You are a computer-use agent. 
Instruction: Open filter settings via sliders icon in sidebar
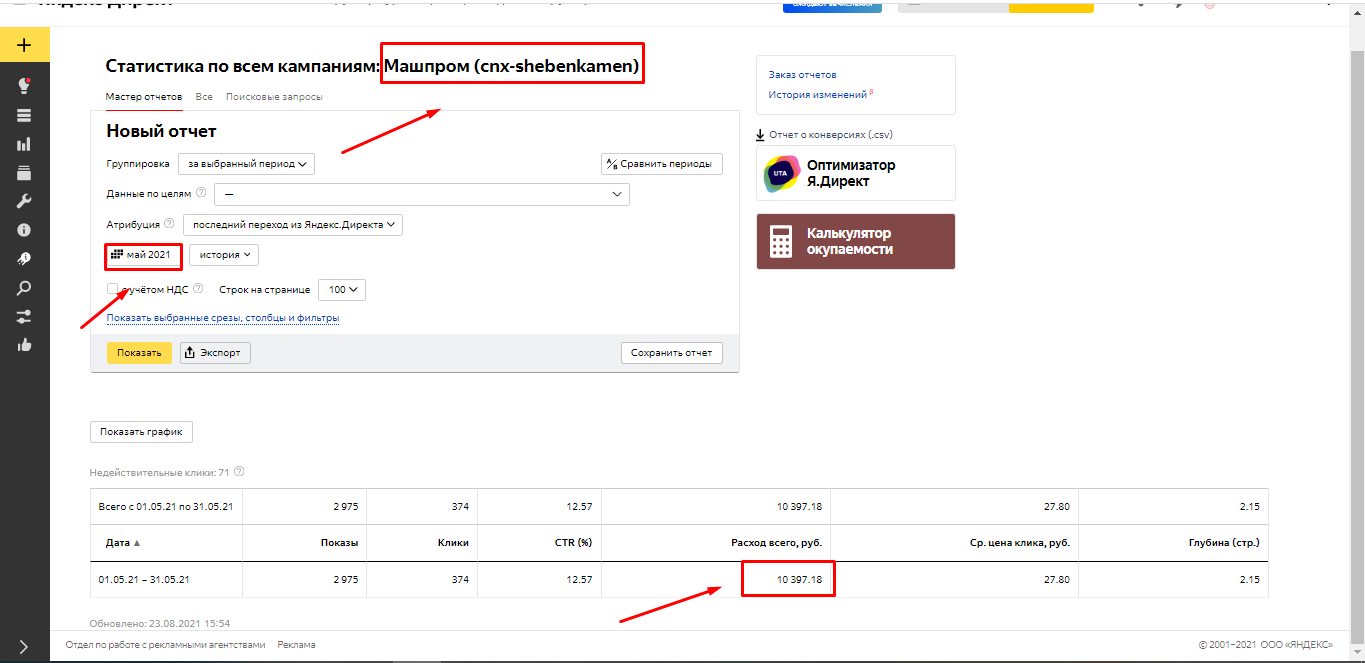click(24, 315)
